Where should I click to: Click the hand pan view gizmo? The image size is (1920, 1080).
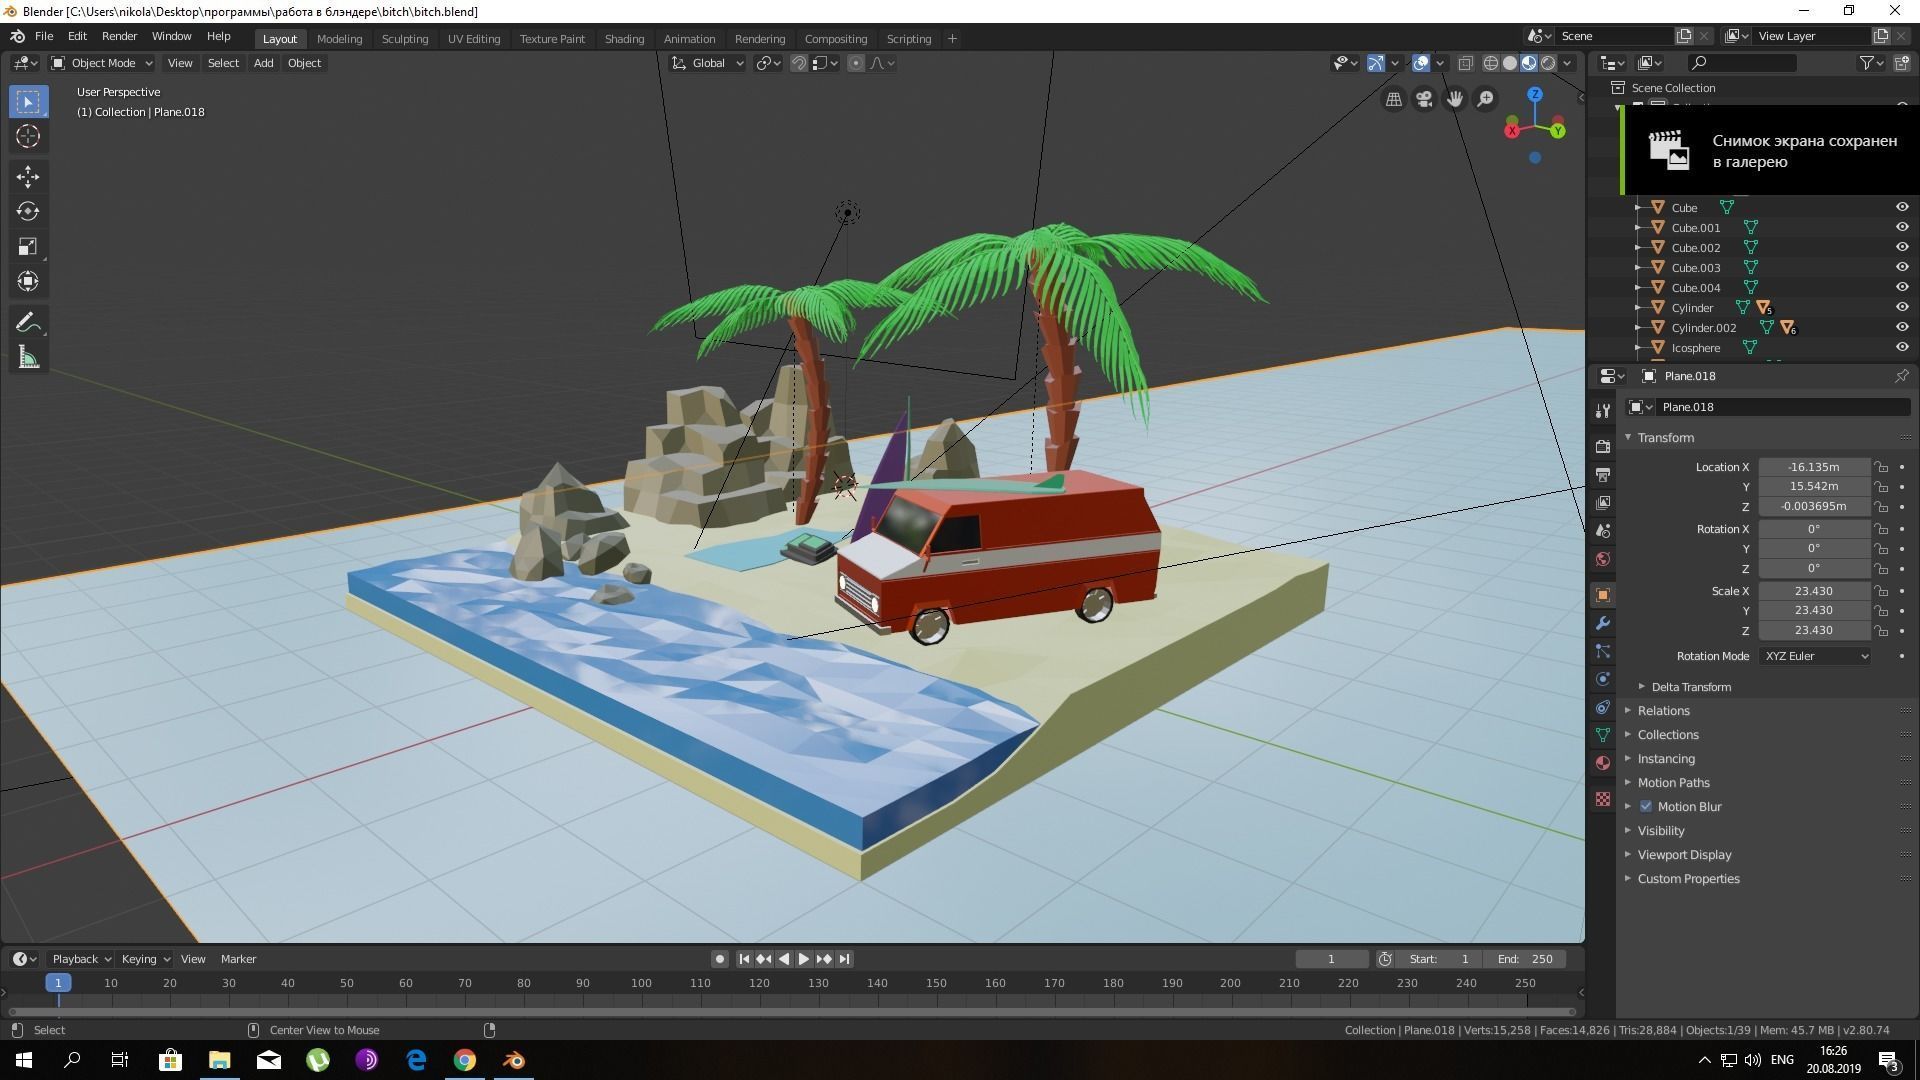[1455, 99]
